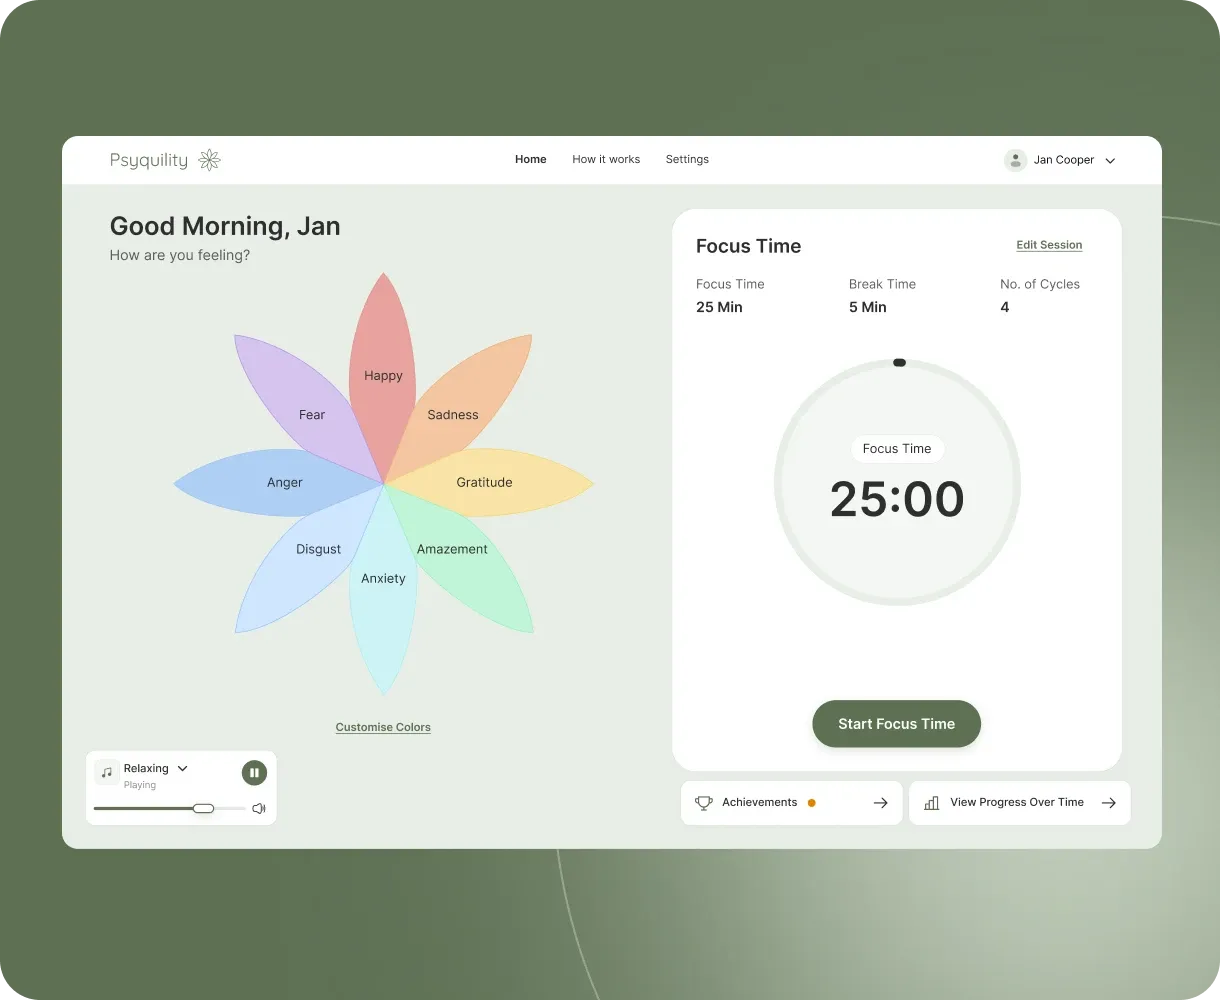Mute music with the speaker icon

point(259,808)
